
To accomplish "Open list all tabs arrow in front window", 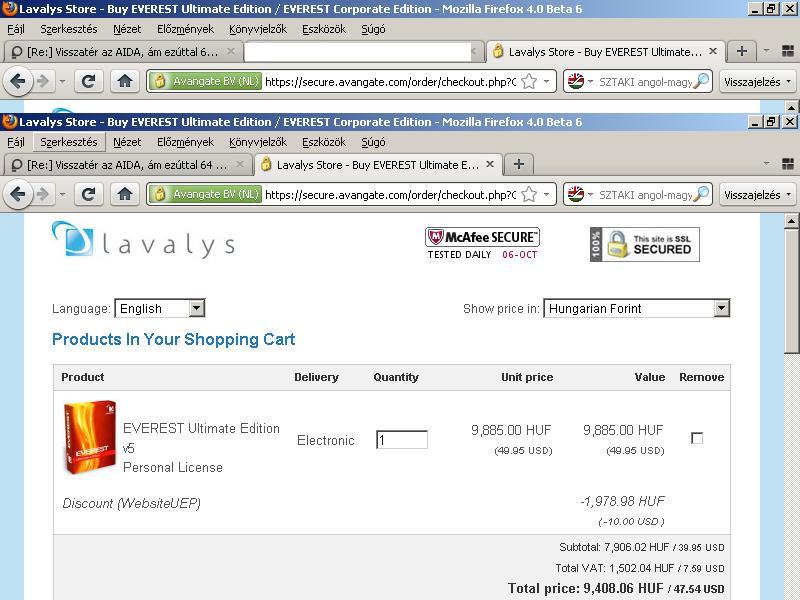I will pos(766,164).
